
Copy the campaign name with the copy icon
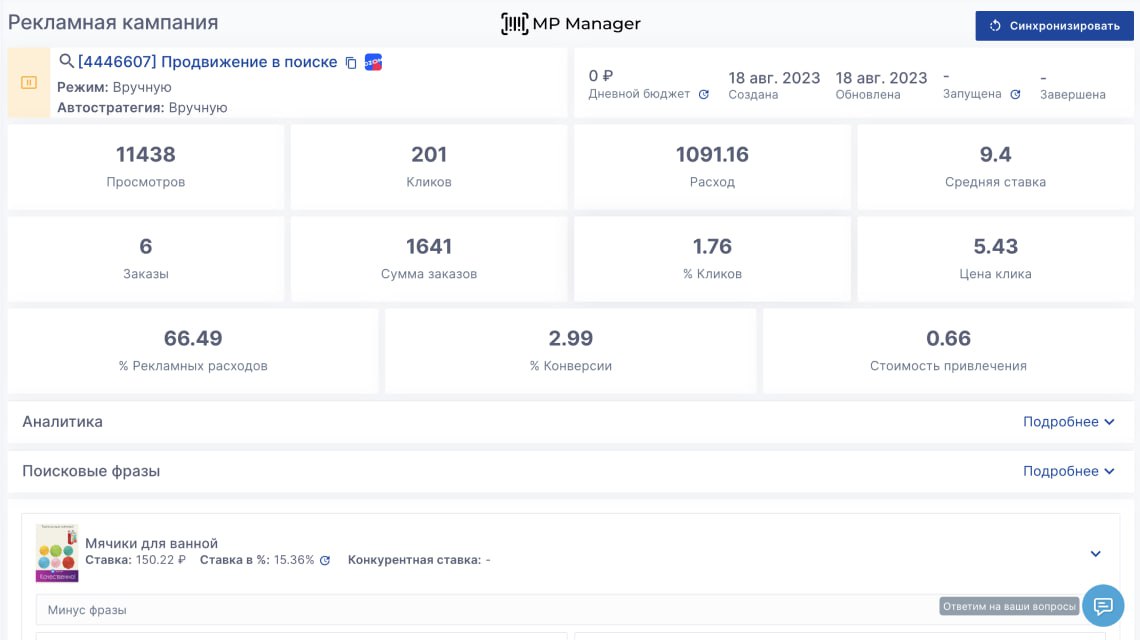pyautogui.click(x=351, y=63)
